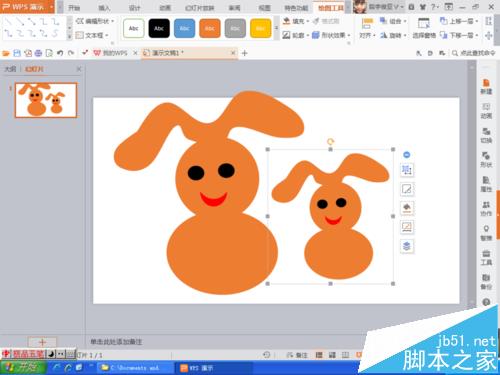Click the save icon in quick toolbar

pos(17,53)
